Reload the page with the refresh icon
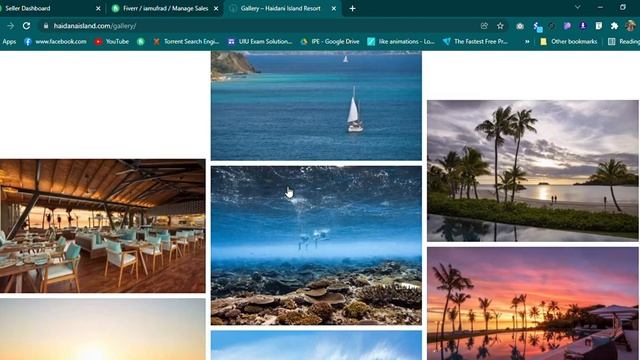The width and height of the screenshot is (640, 360). click(x=27, y=26)
